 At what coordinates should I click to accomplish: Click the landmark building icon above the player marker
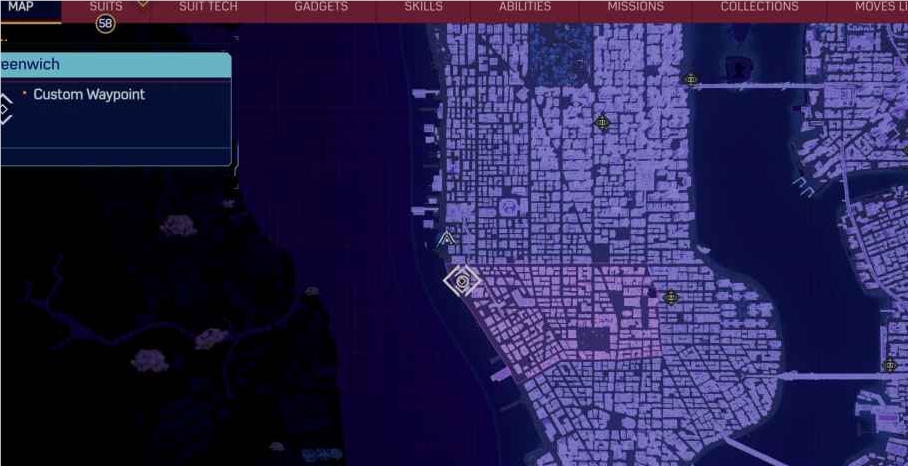pyautogui.click(x=509, y=206)
